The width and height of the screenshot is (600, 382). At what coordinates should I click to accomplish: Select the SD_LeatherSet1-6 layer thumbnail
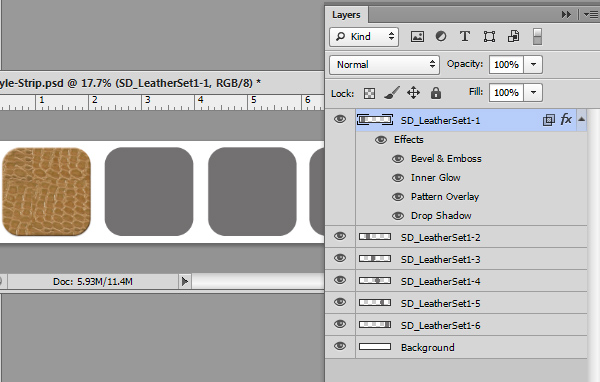coord(375,325)
